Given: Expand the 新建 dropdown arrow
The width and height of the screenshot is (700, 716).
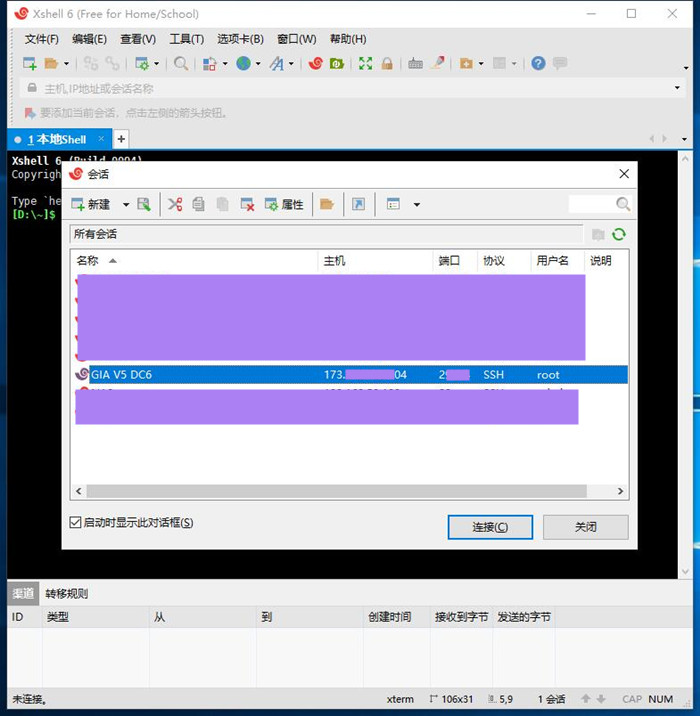Looking at the screenshot, I should (126, 205).
